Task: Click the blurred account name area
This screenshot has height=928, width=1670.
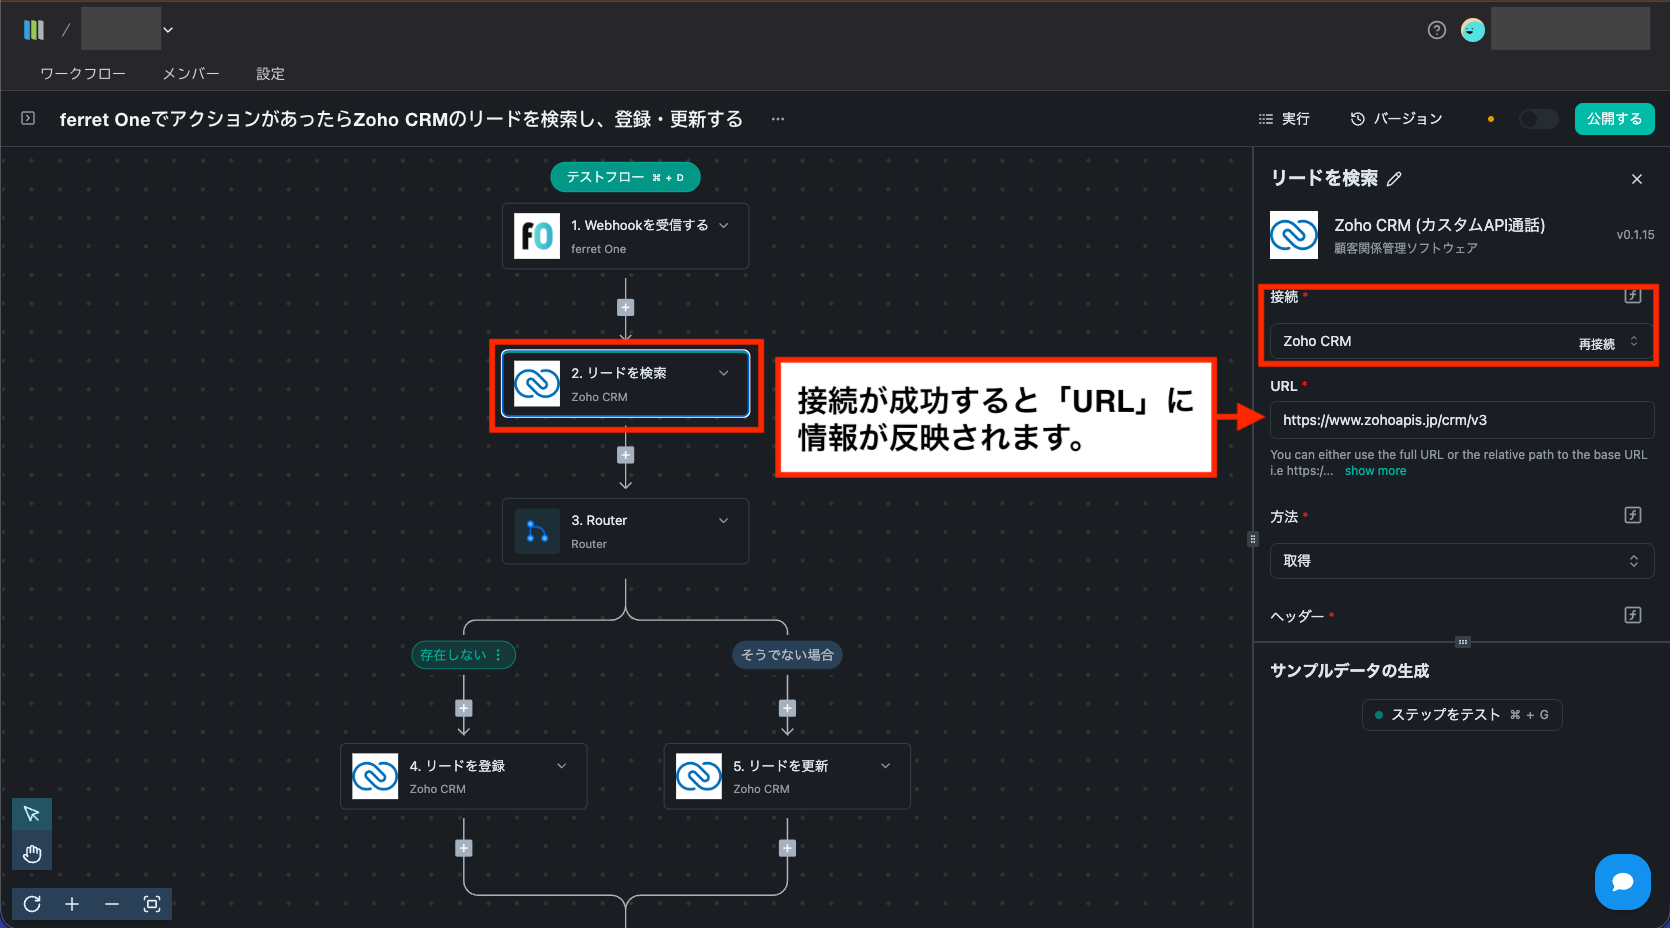Action: 1570,29
